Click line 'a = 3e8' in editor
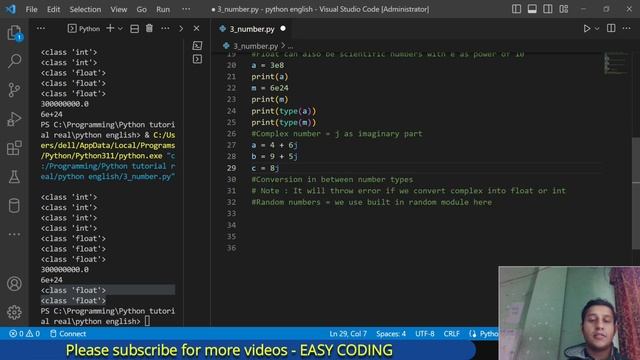 point(268,65)
